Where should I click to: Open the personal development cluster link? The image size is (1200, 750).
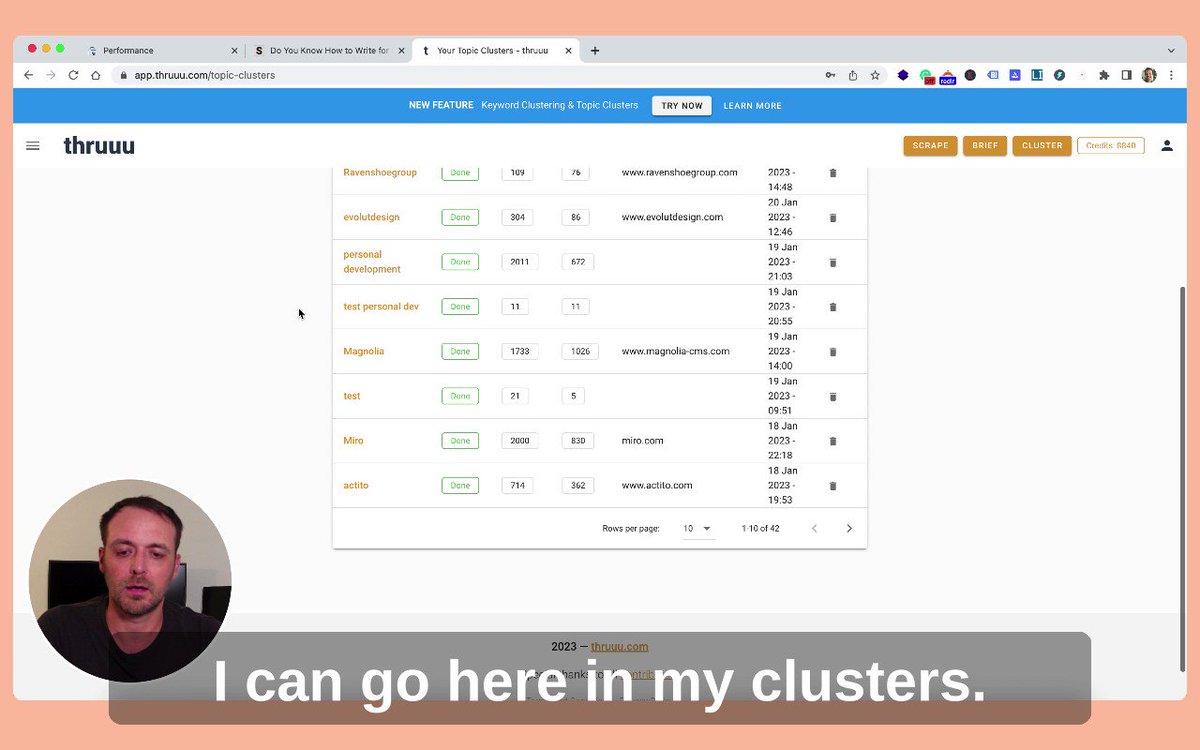372,262
